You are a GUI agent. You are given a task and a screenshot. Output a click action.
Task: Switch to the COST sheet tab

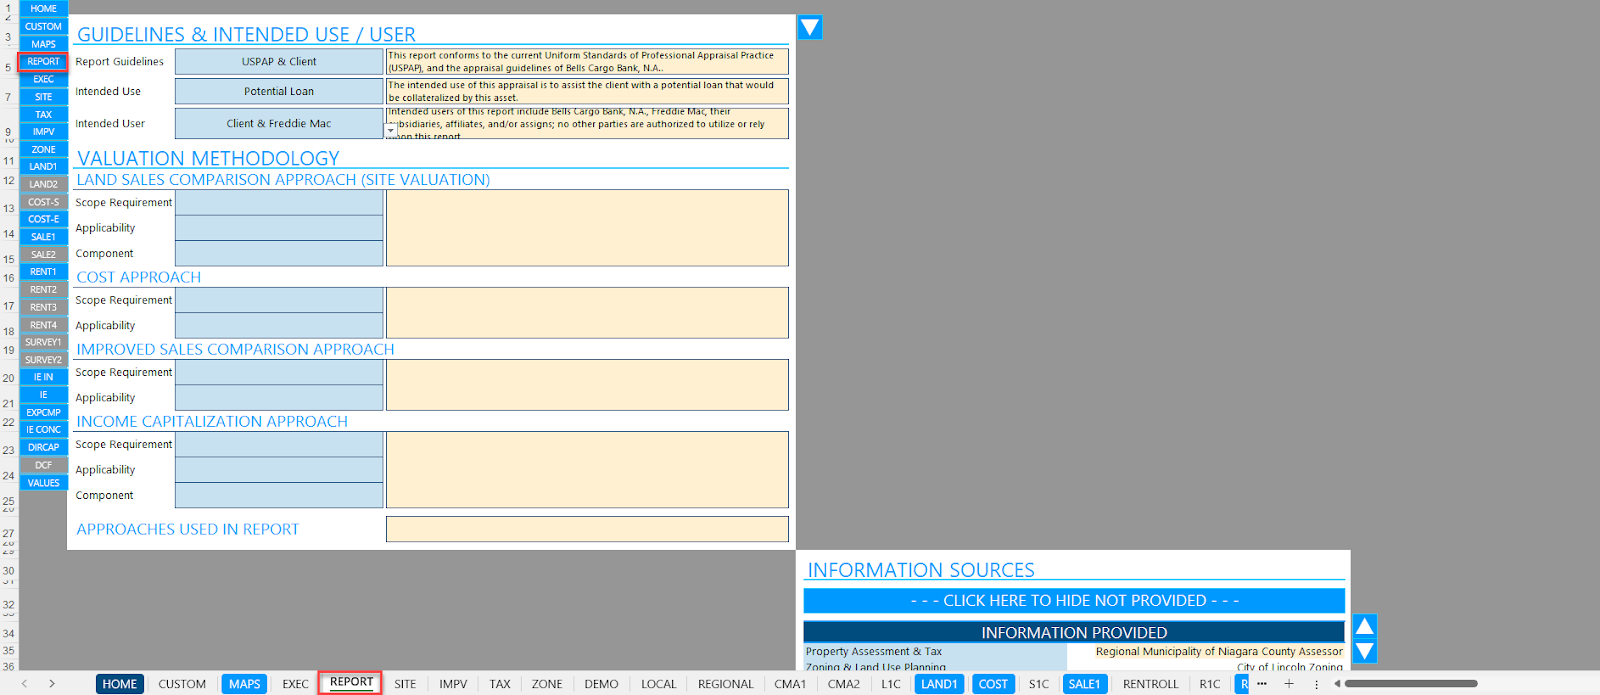(x=993, y=684)
